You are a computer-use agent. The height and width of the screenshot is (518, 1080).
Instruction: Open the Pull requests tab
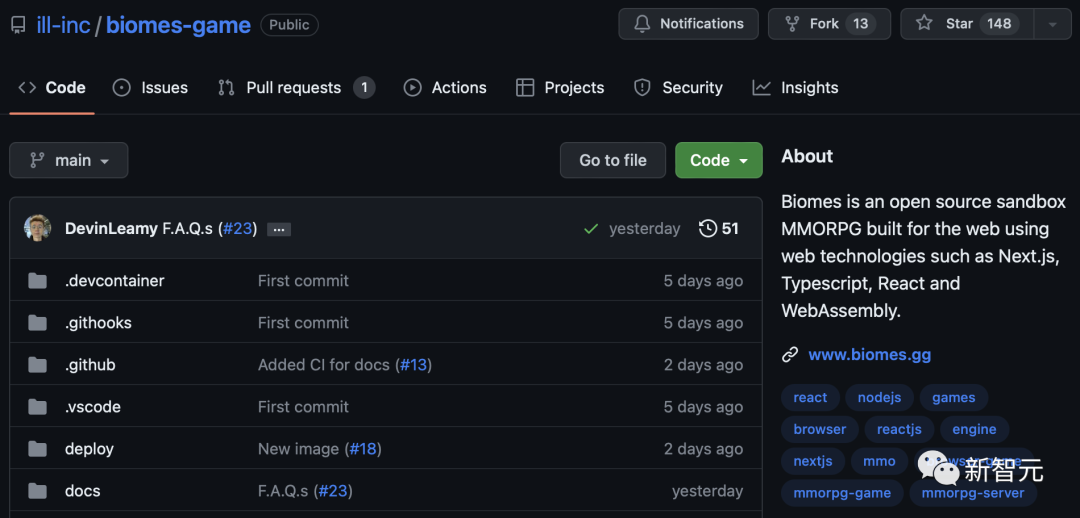coord(295,88)
